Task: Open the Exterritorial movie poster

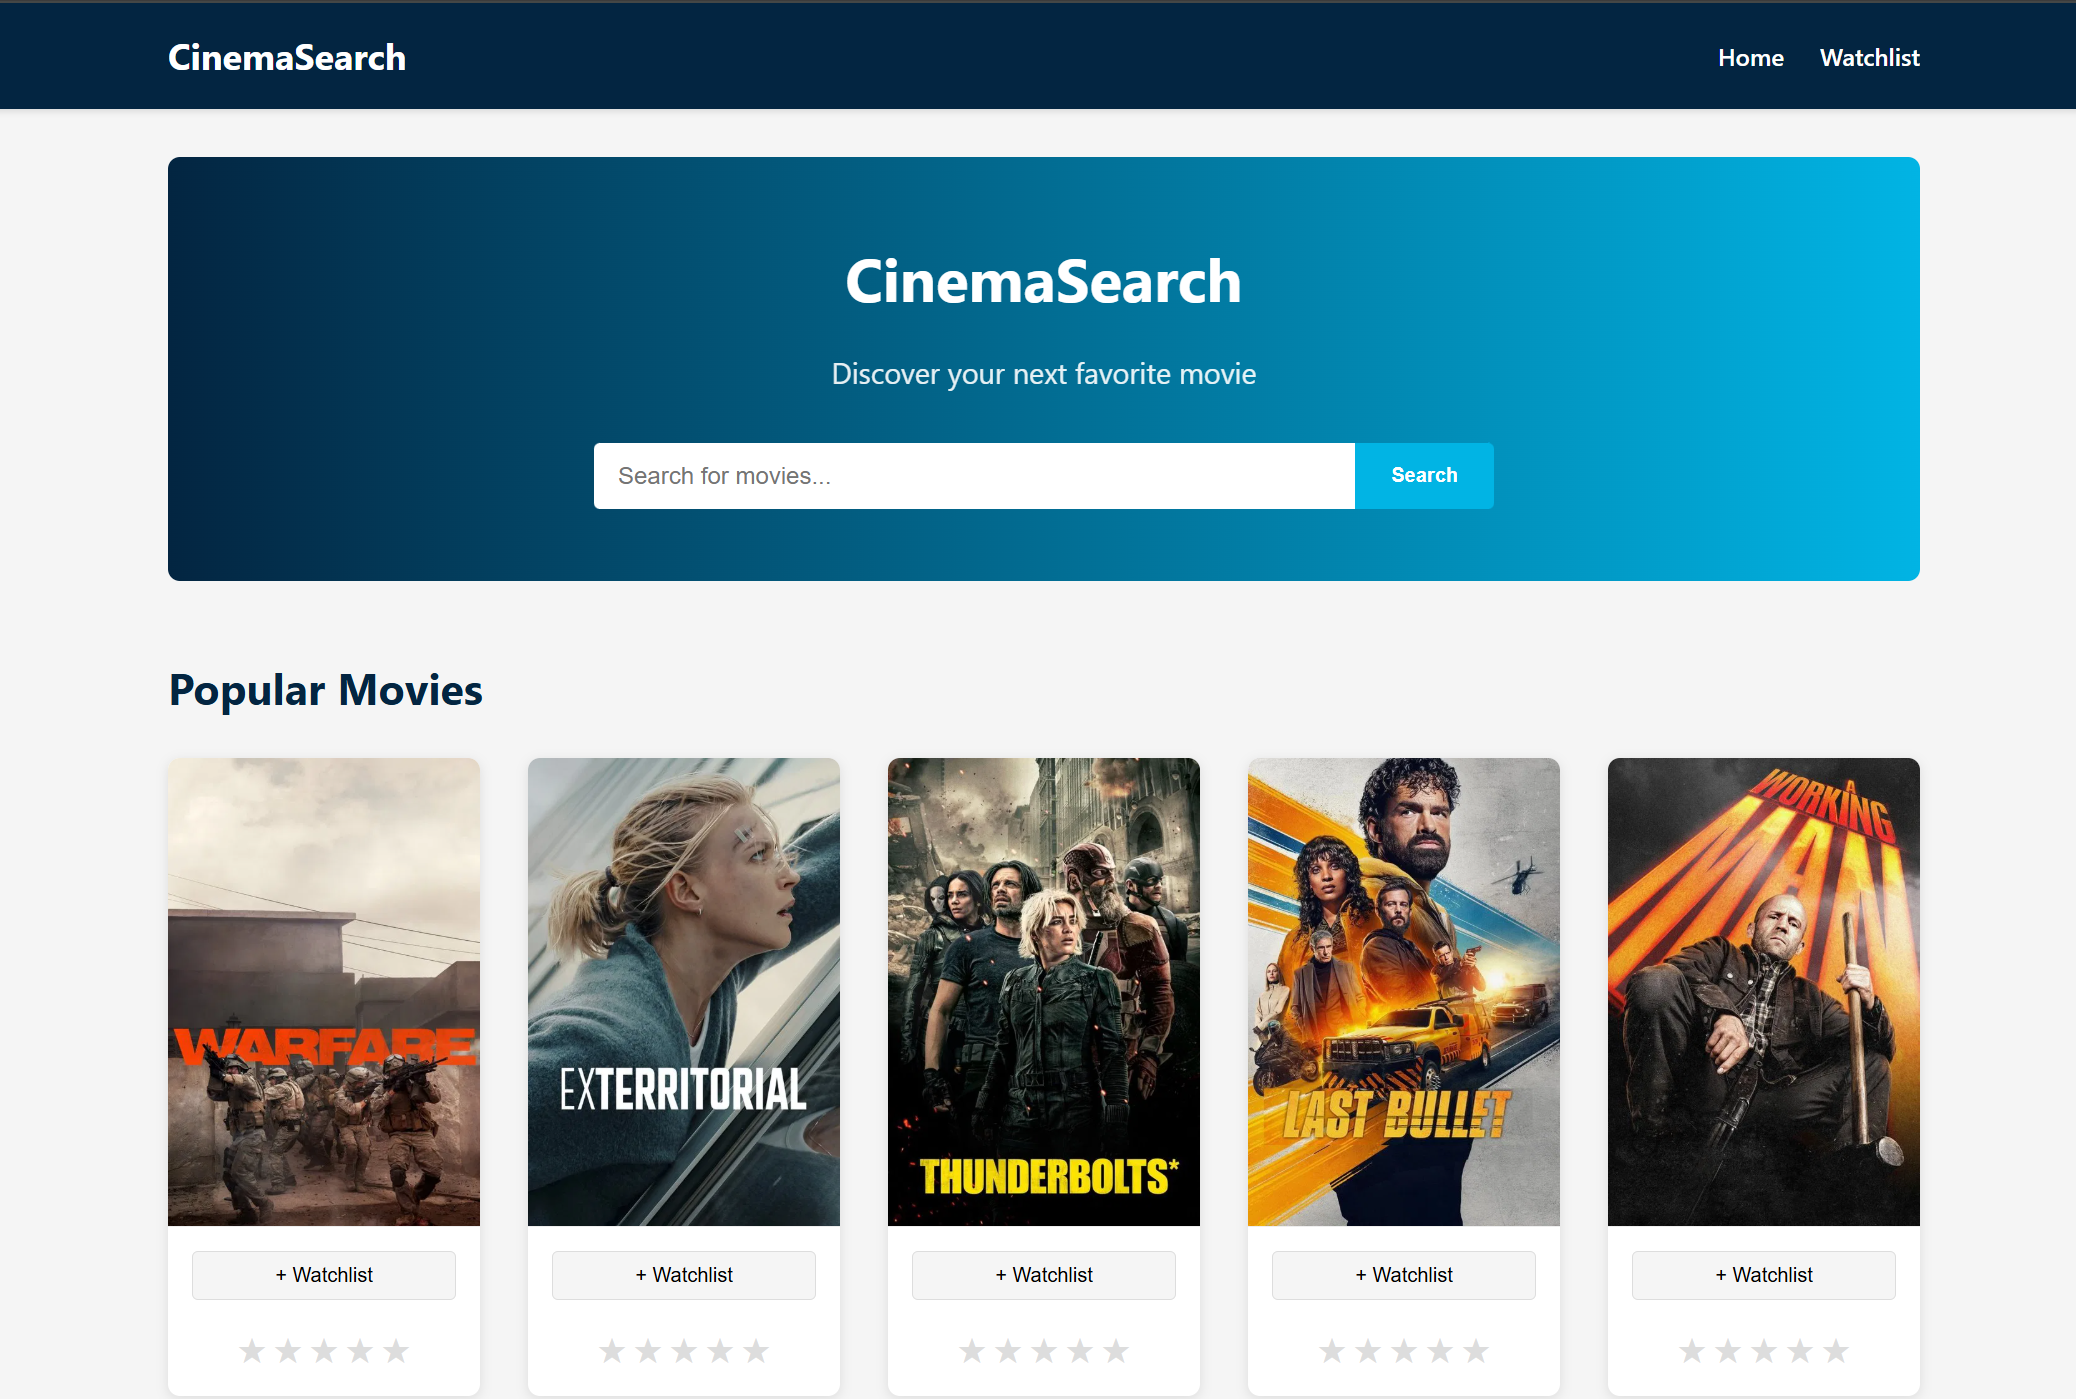Action: point(684,992)
